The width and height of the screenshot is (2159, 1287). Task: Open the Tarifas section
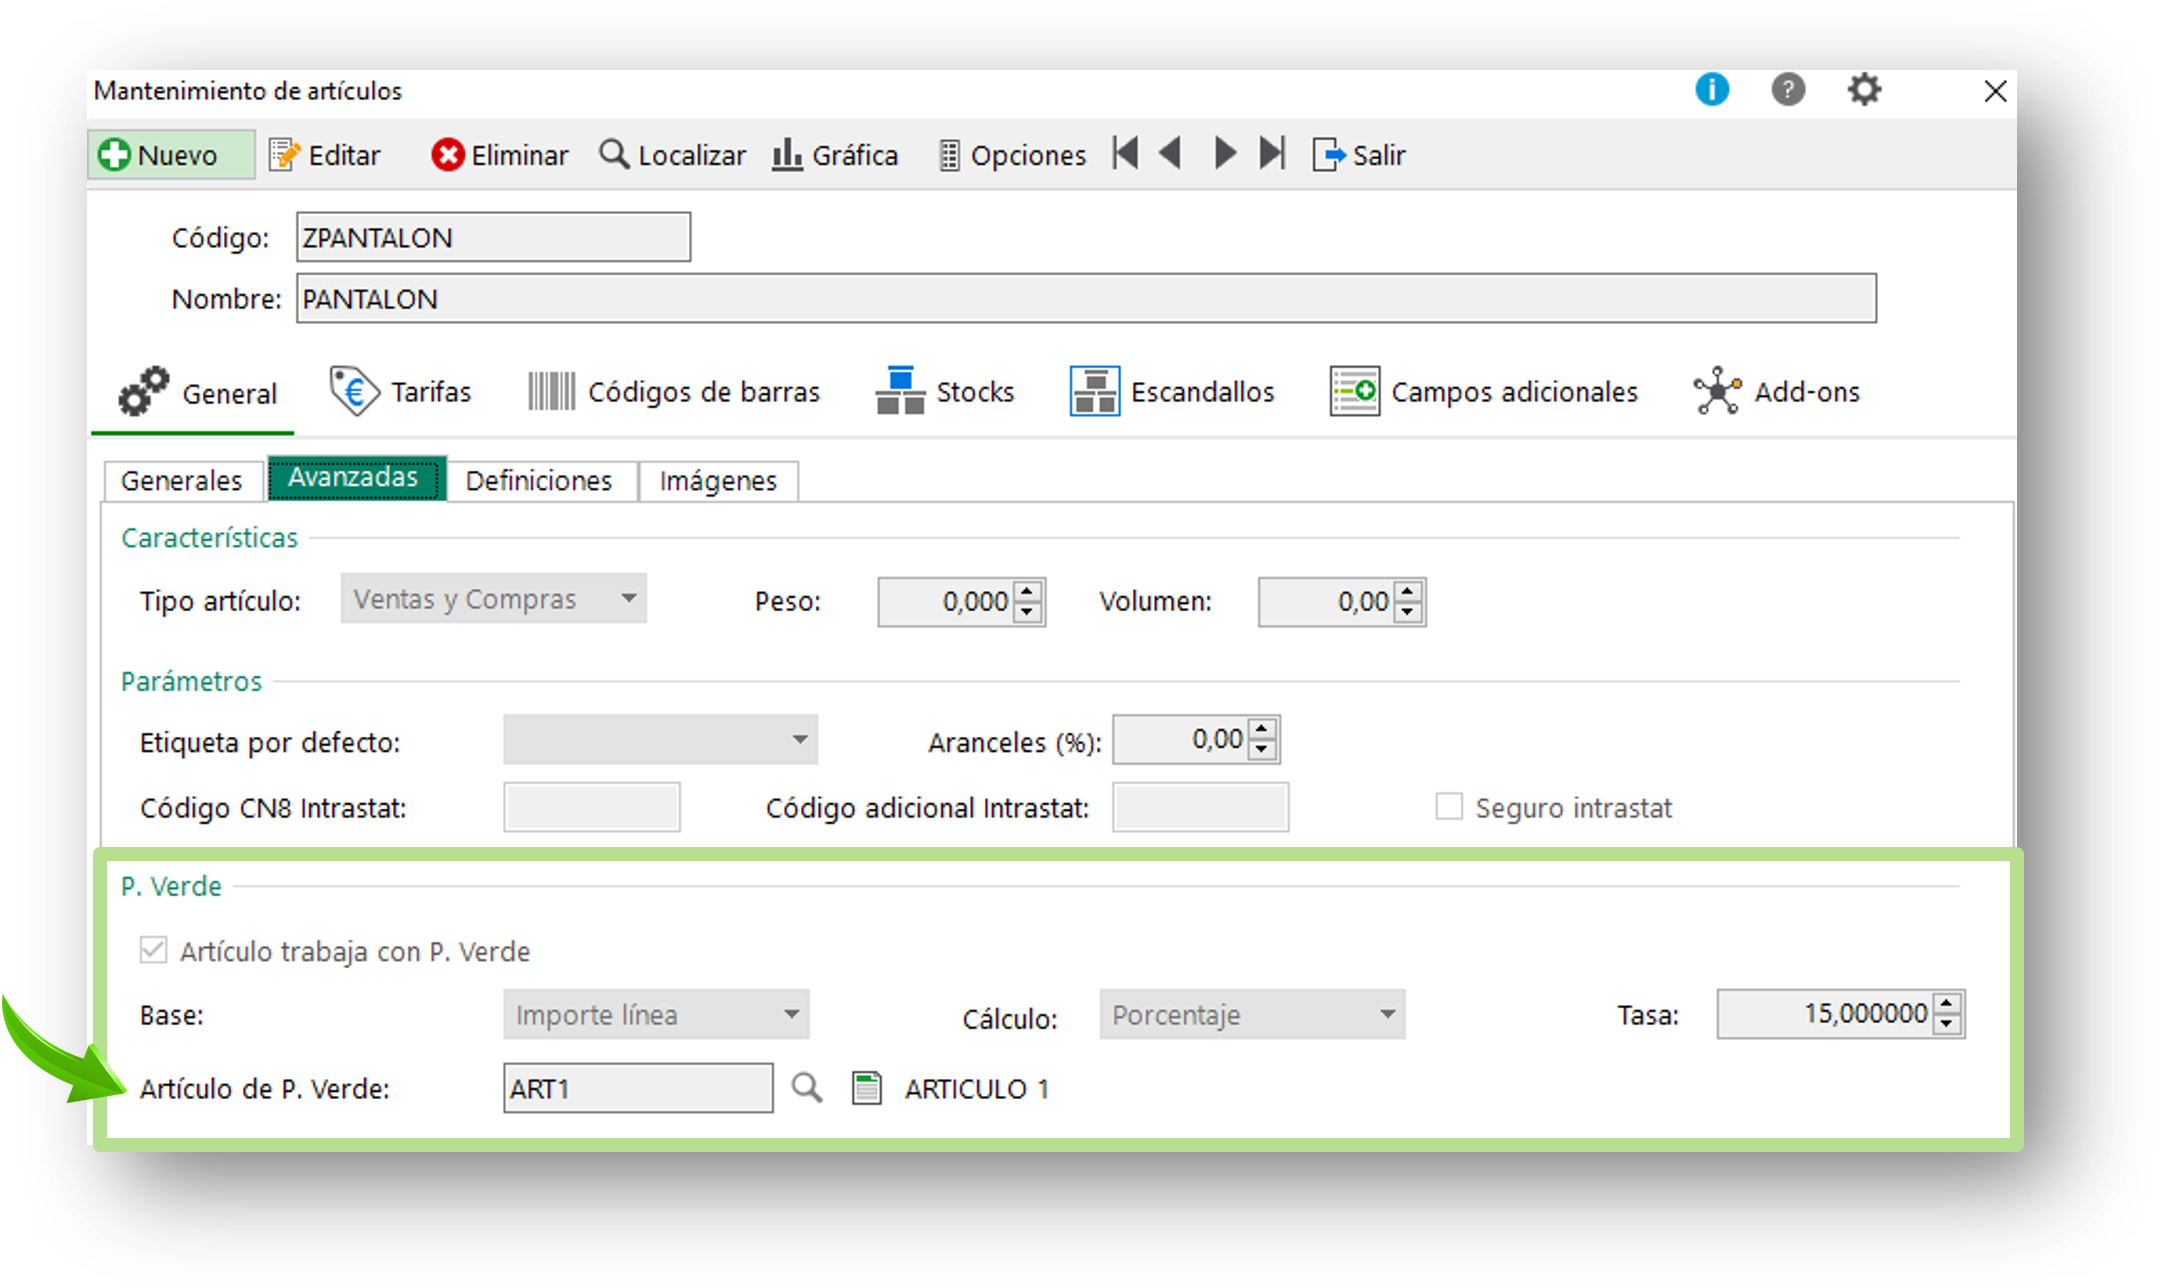click(x=400, y=391)
